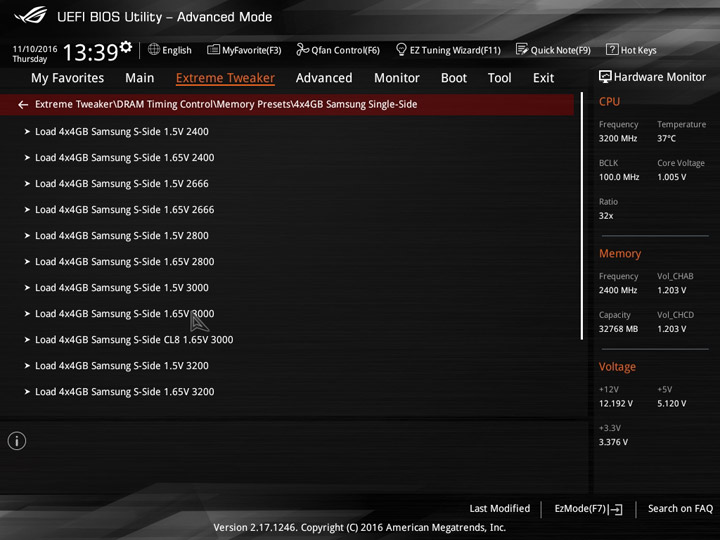This screenshot has height=540, width=720.
Task: Expand arrow for S-Side 1.65V 2666 preset
Action: [x=27, y=209]
